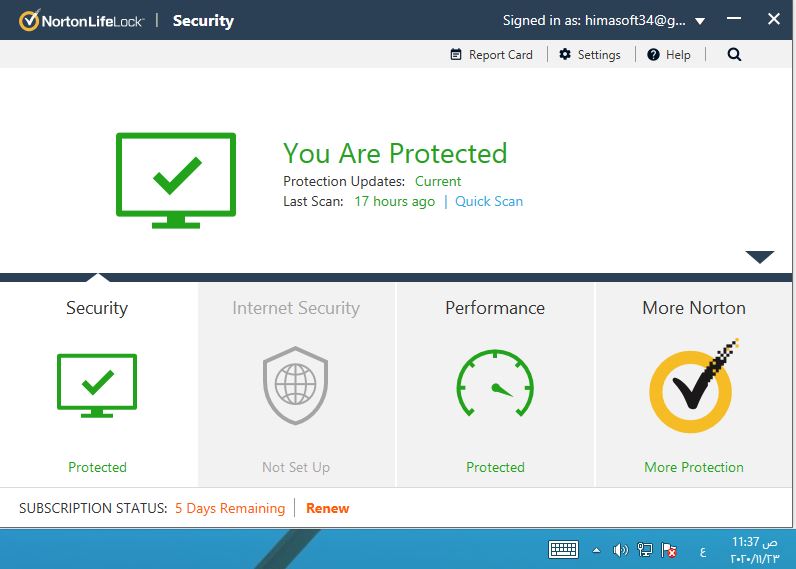Click the volume speaker tray icon
The height and width of the screenshot is (569, 796).
620,550
